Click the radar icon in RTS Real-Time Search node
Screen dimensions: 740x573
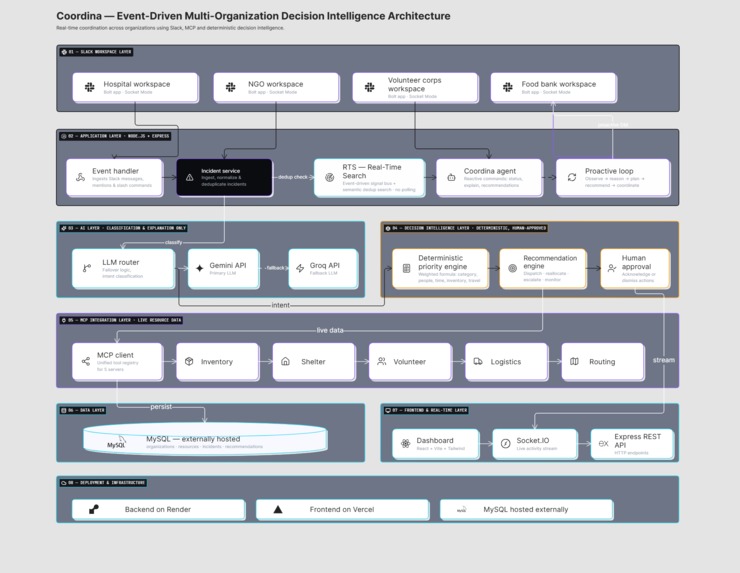point(329,177)
